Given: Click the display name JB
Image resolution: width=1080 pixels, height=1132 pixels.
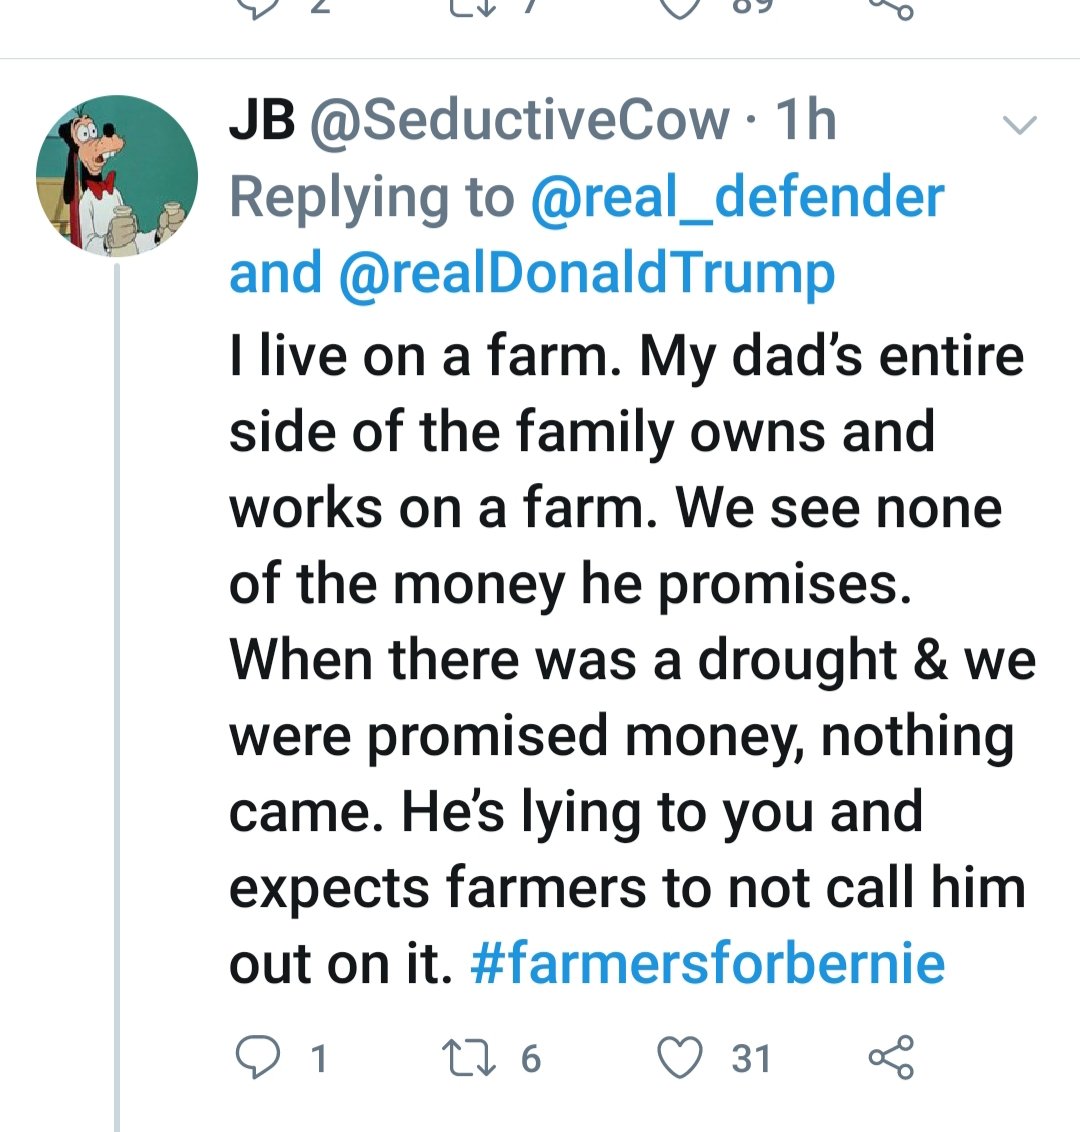Looking at the screenshot, I should 262,121.
